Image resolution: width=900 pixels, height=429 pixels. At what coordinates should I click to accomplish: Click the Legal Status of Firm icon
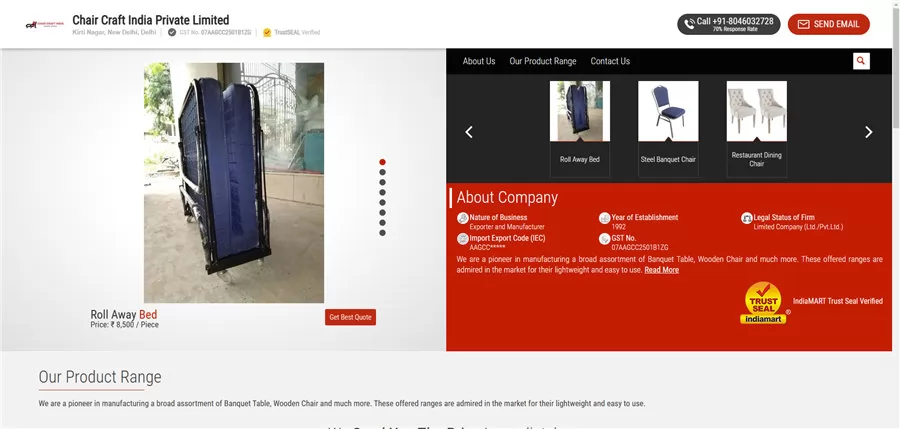(747, 218)
